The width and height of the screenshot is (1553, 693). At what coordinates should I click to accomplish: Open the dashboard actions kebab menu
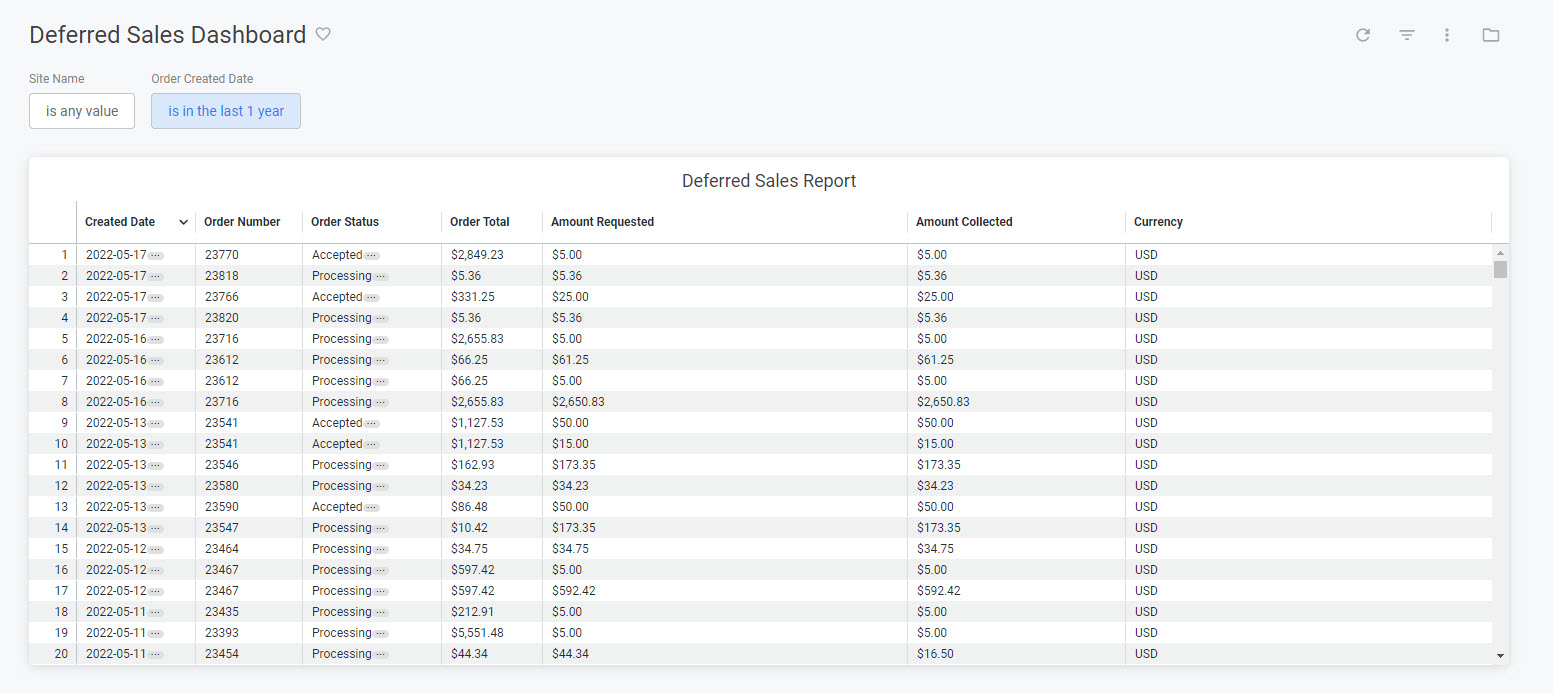point(1447,35)
